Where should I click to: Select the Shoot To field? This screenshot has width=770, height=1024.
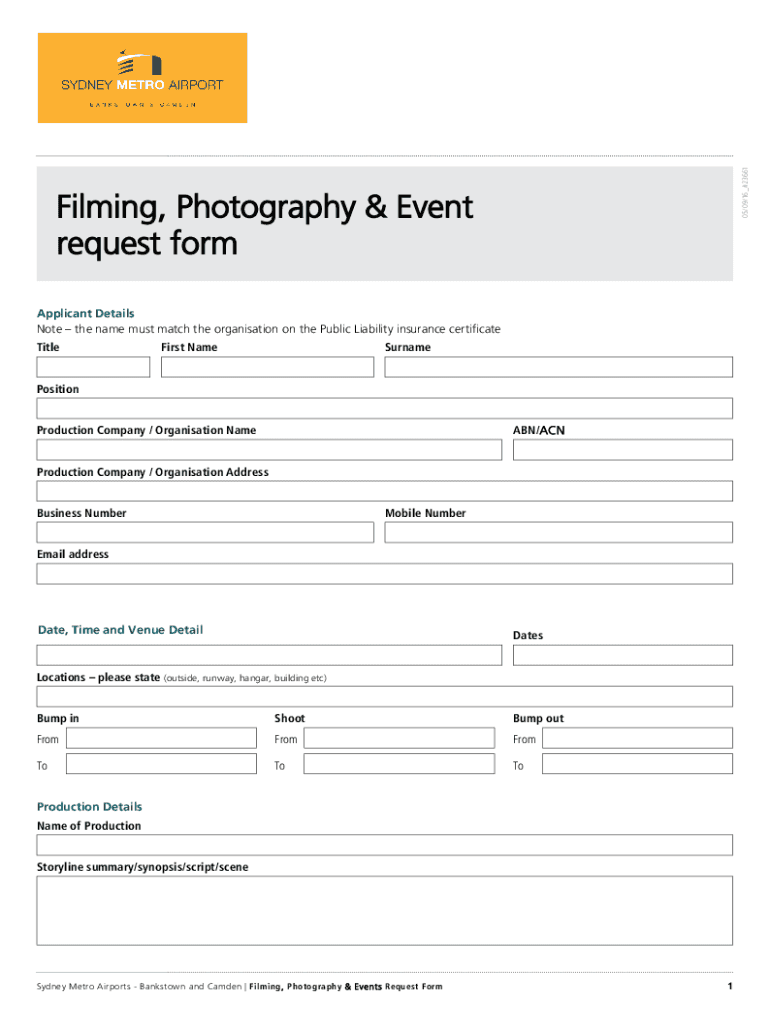click(399, 764)
